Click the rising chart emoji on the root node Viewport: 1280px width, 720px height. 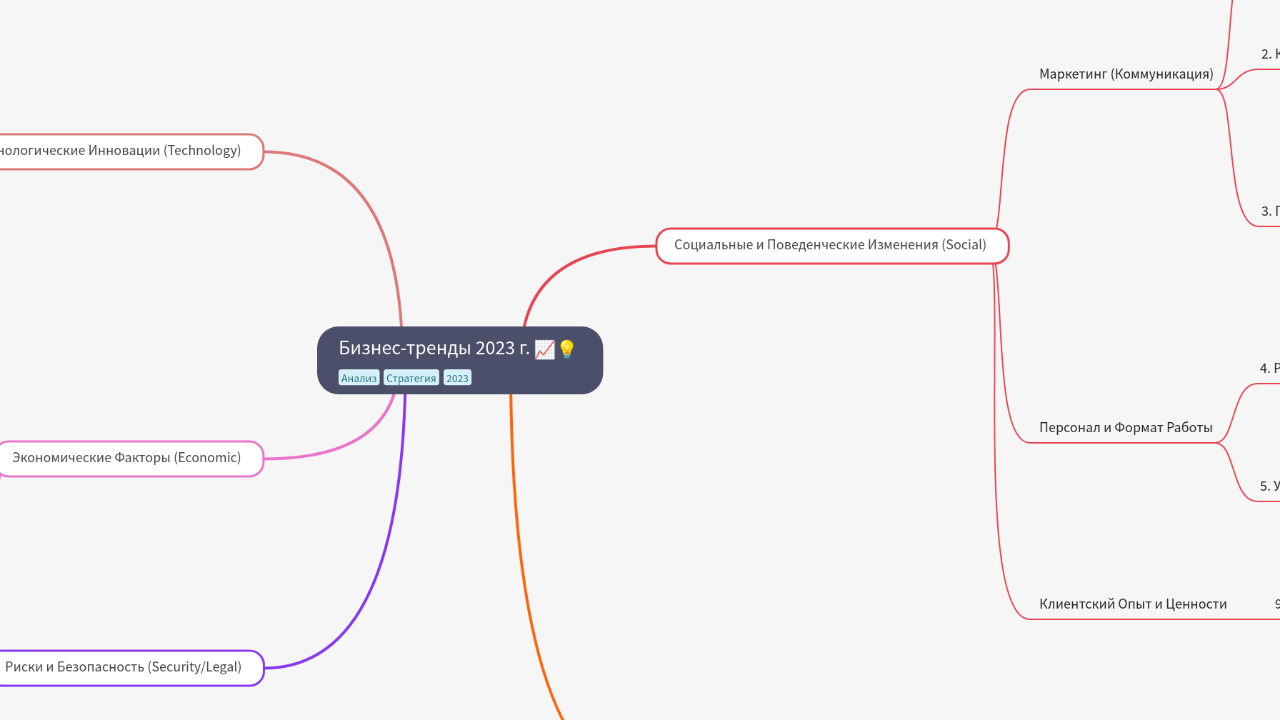(x=545, y=350)
